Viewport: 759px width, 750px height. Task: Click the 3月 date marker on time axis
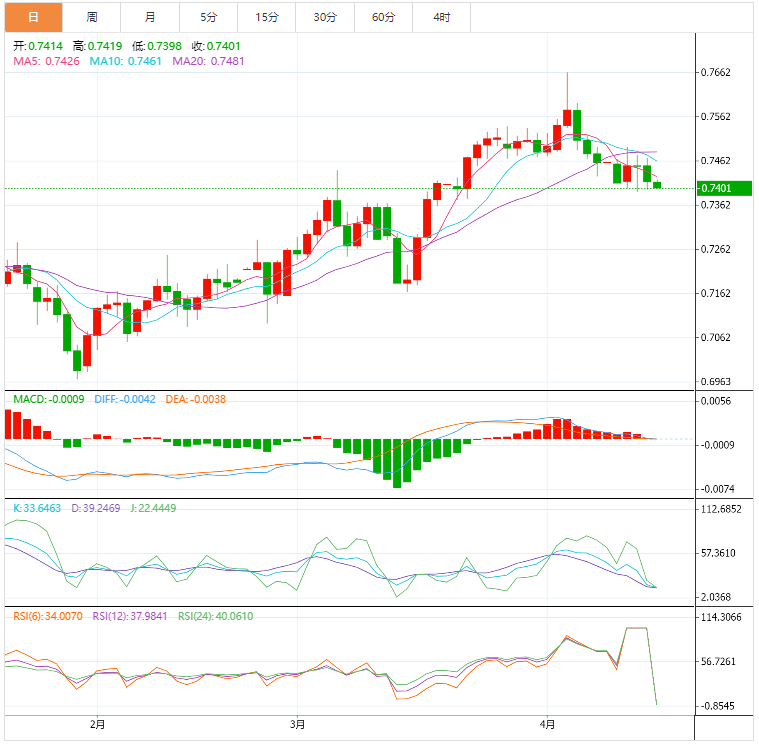pos(297,723)
